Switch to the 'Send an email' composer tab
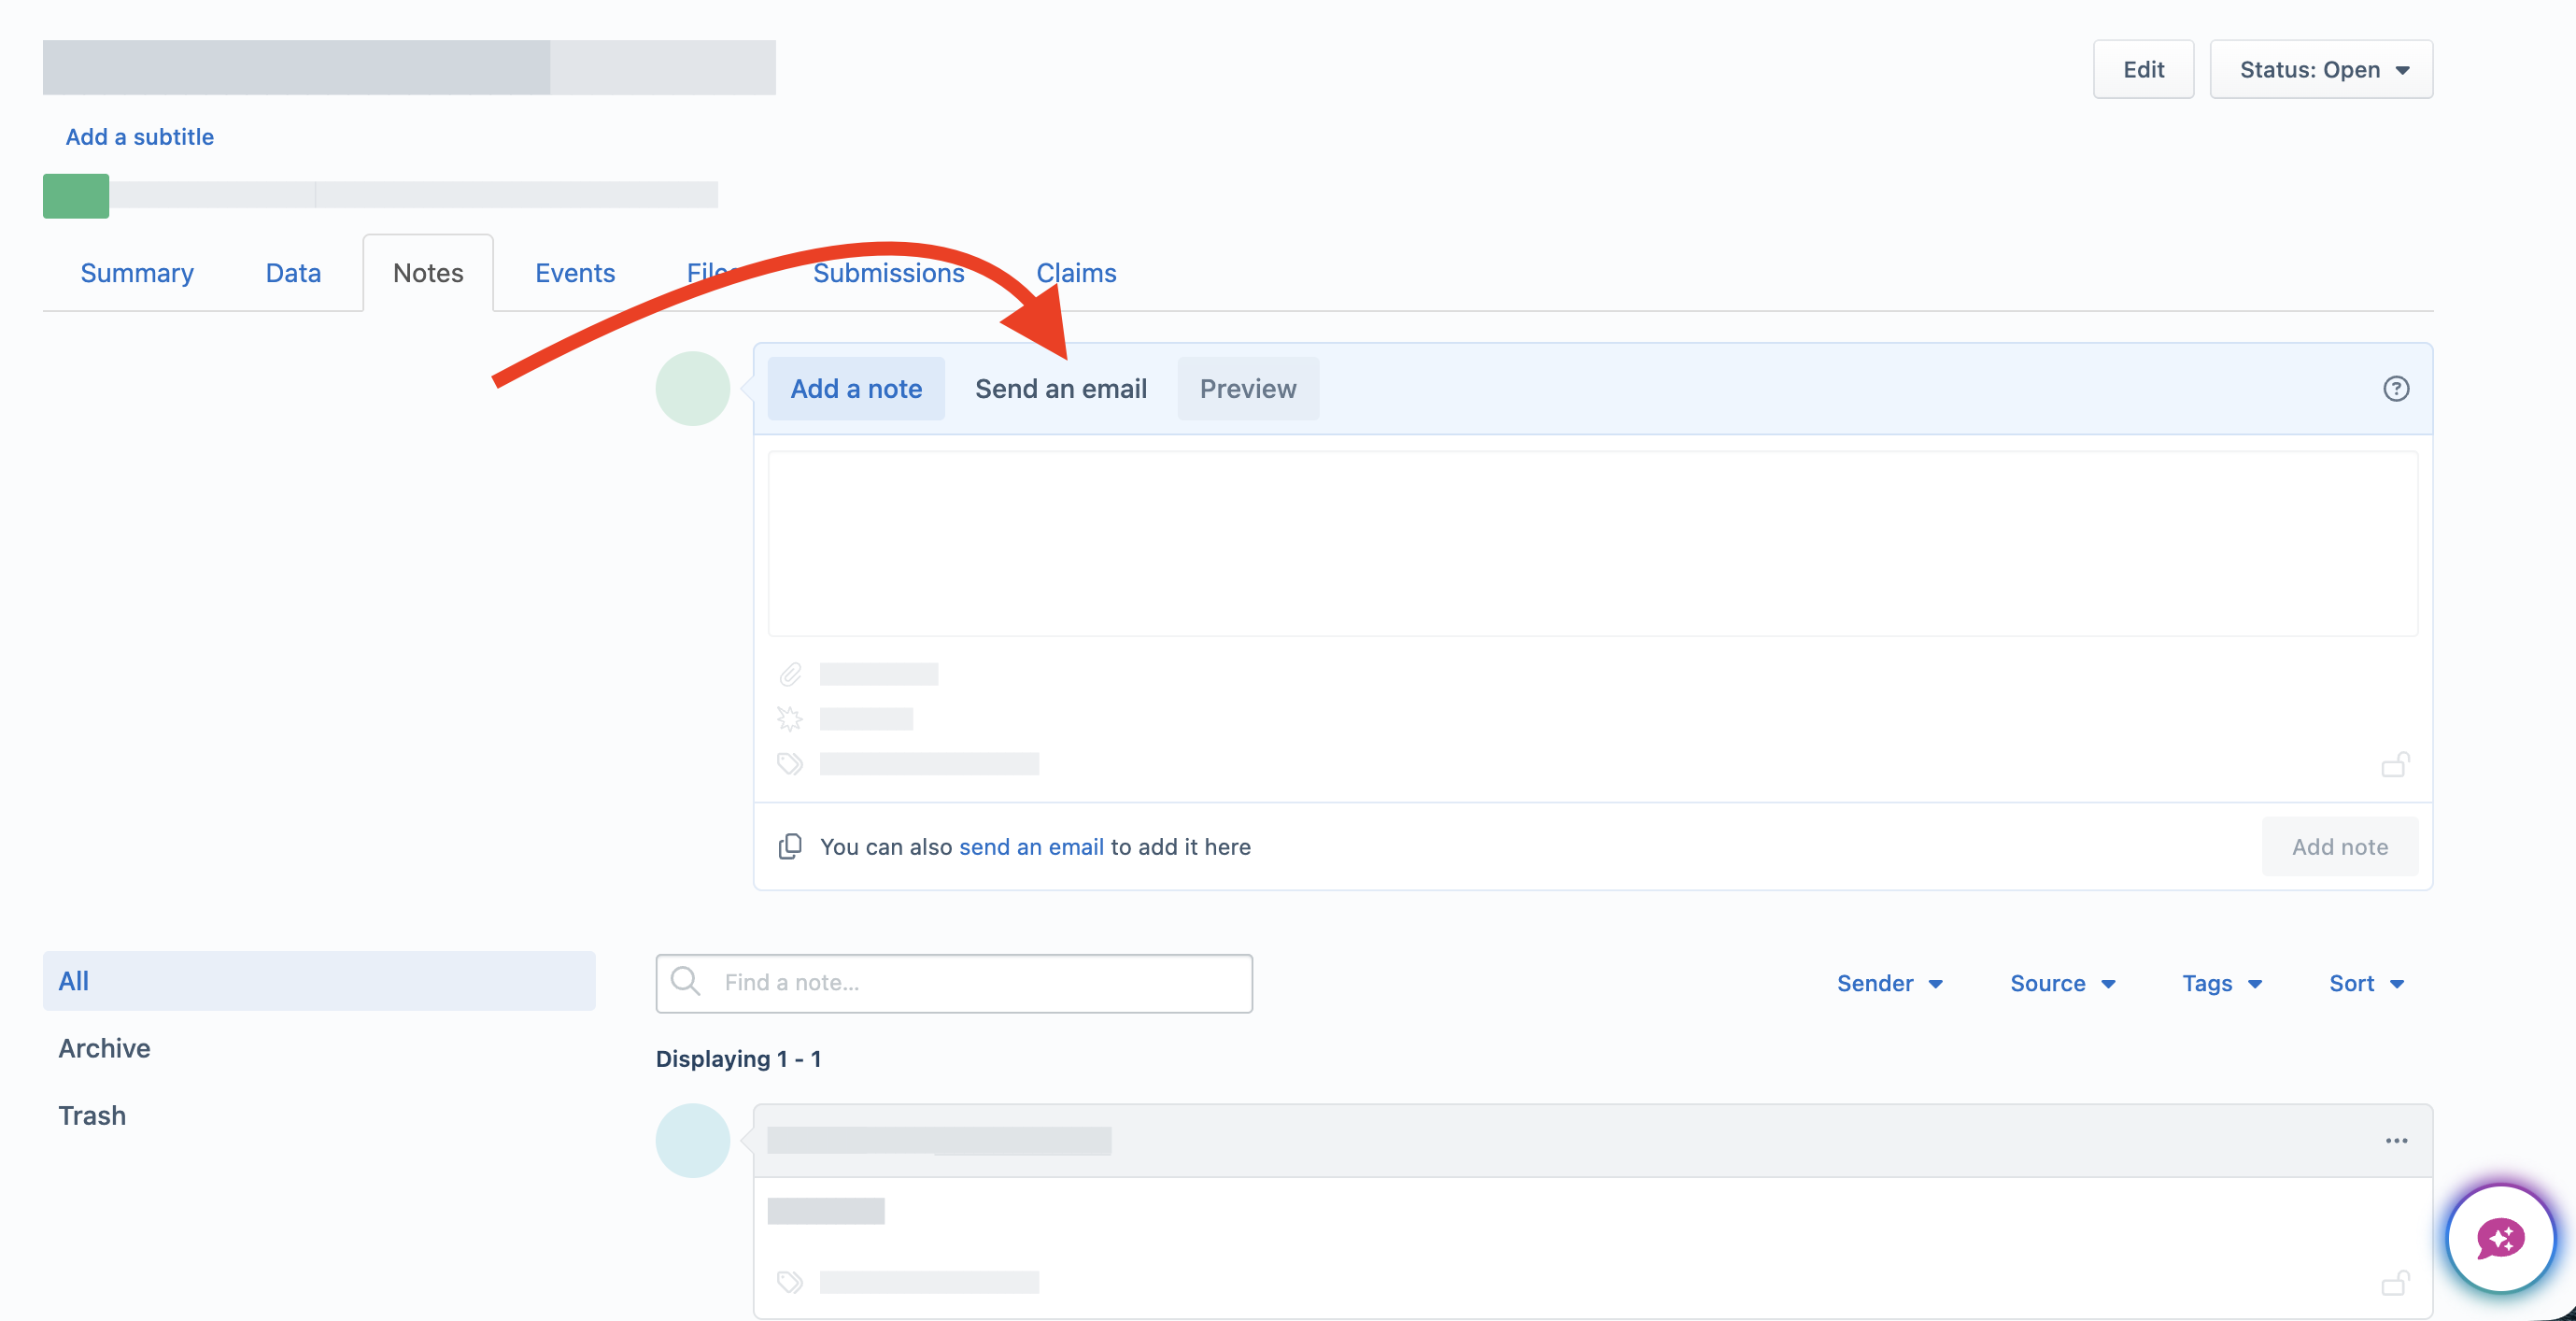Viewport: 2576px width, 1321px height. coord(1061,389)
